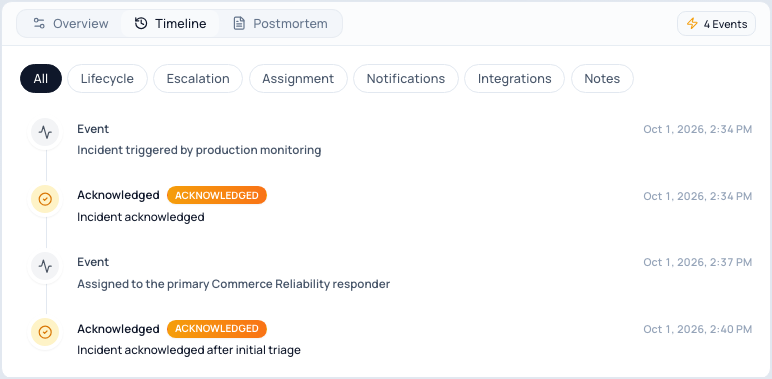Switch to the Timeline tab
The width and height of the screenshot is (772, 379).
click(170, 24)
